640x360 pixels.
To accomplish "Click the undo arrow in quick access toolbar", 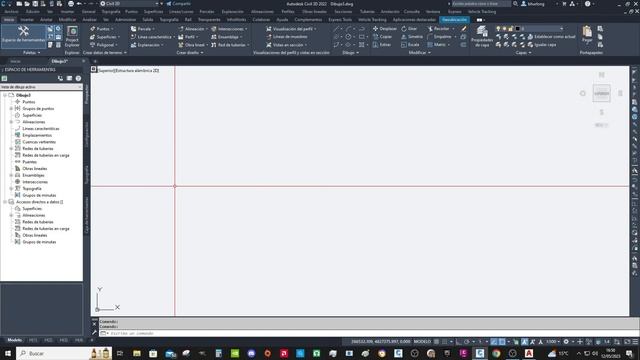I will [x=79, y=4].
